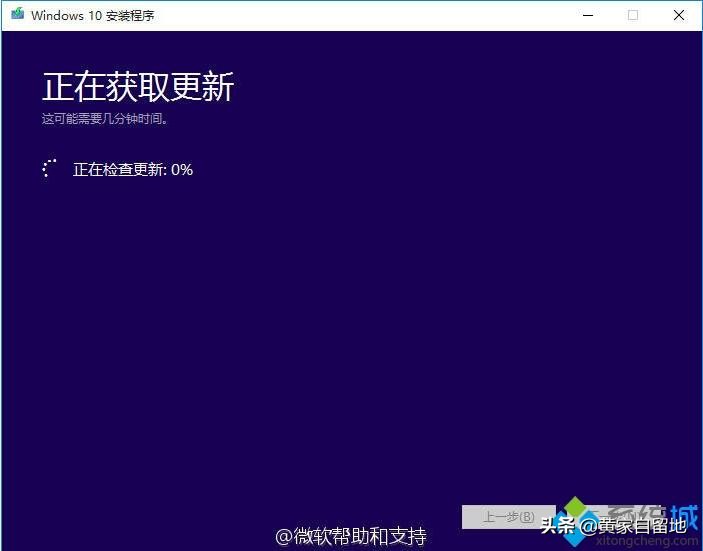Click the 这可能需要几分钟时间 subtitle text
703x551 pixels.
tap(105, 119)
